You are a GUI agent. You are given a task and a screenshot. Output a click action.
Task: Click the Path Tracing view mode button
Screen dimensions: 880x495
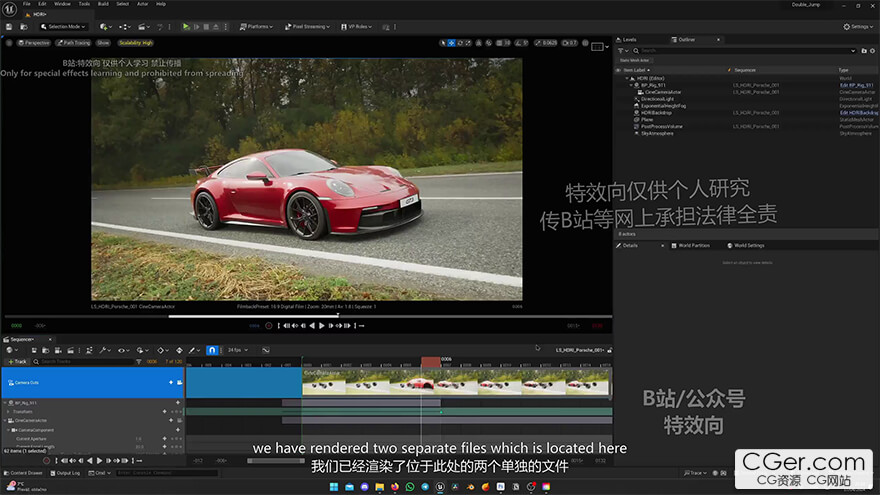pyautogui.click(x=74, y=43)
